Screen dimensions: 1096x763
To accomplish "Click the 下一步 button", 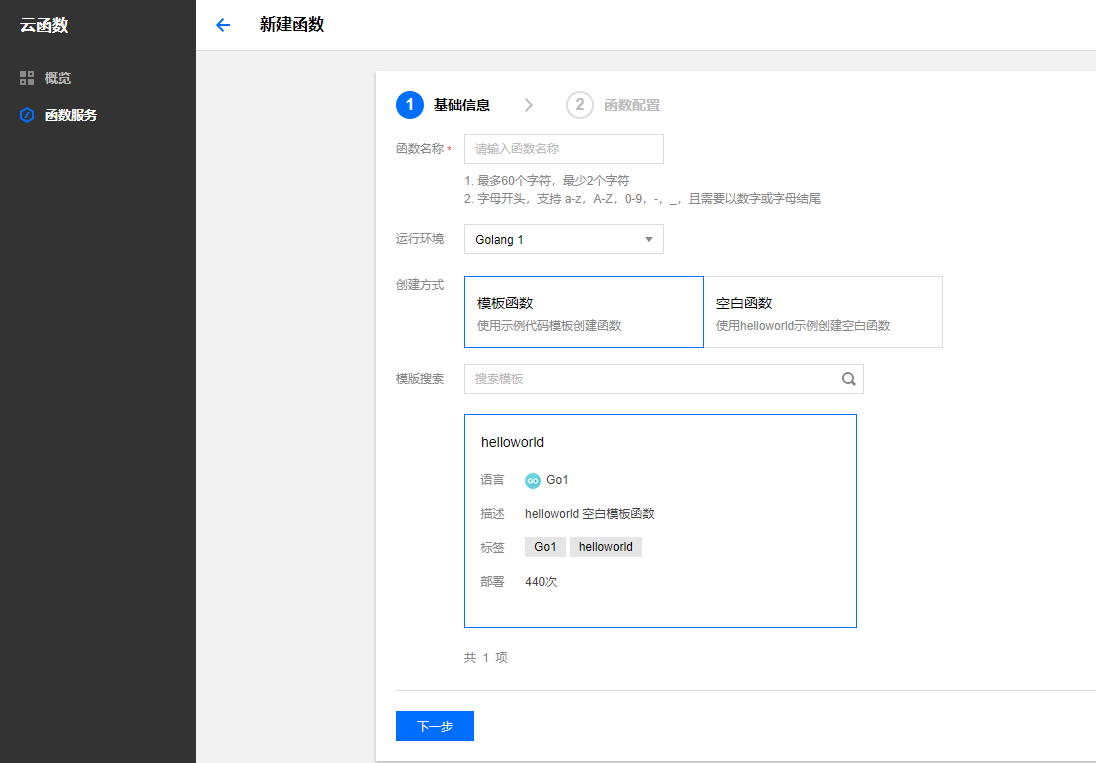I will [434, 726].
